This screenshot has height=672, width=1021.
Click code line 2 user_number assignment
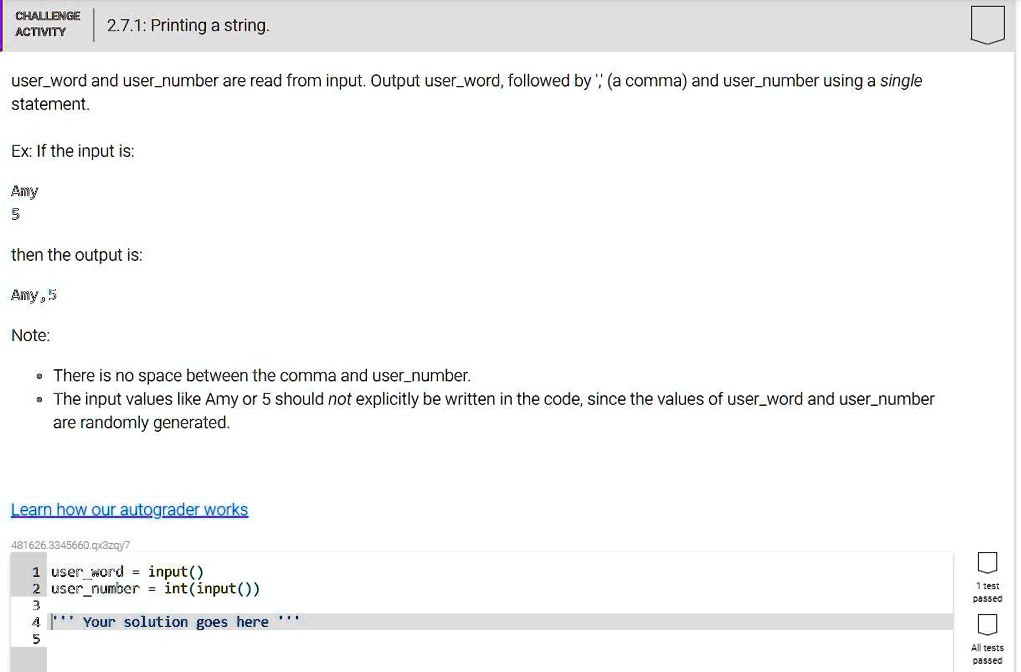156,589
